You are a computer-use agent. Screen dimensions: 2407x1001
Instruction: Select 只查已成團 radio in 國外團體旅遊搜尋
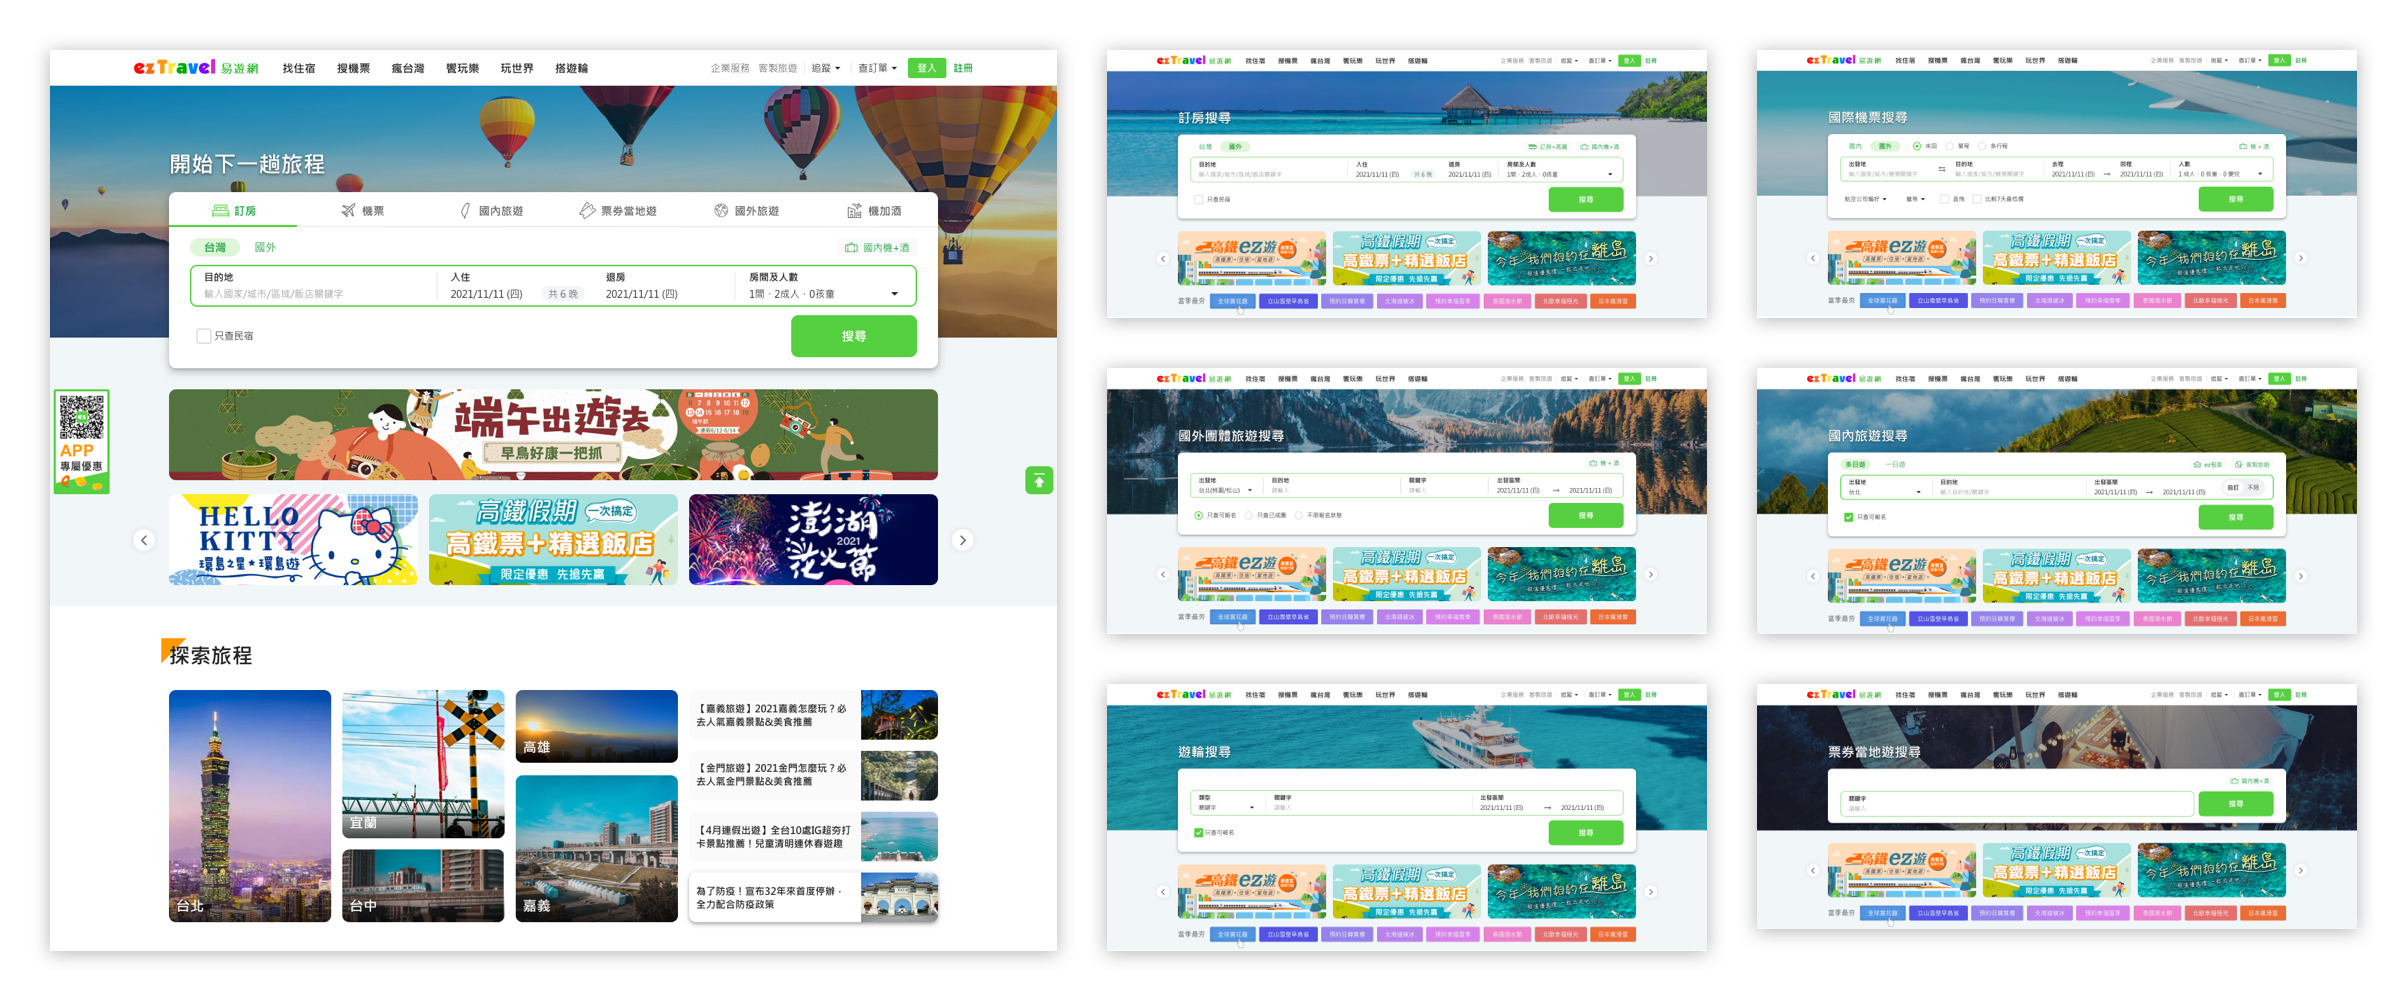click(x=1249, y=516)
